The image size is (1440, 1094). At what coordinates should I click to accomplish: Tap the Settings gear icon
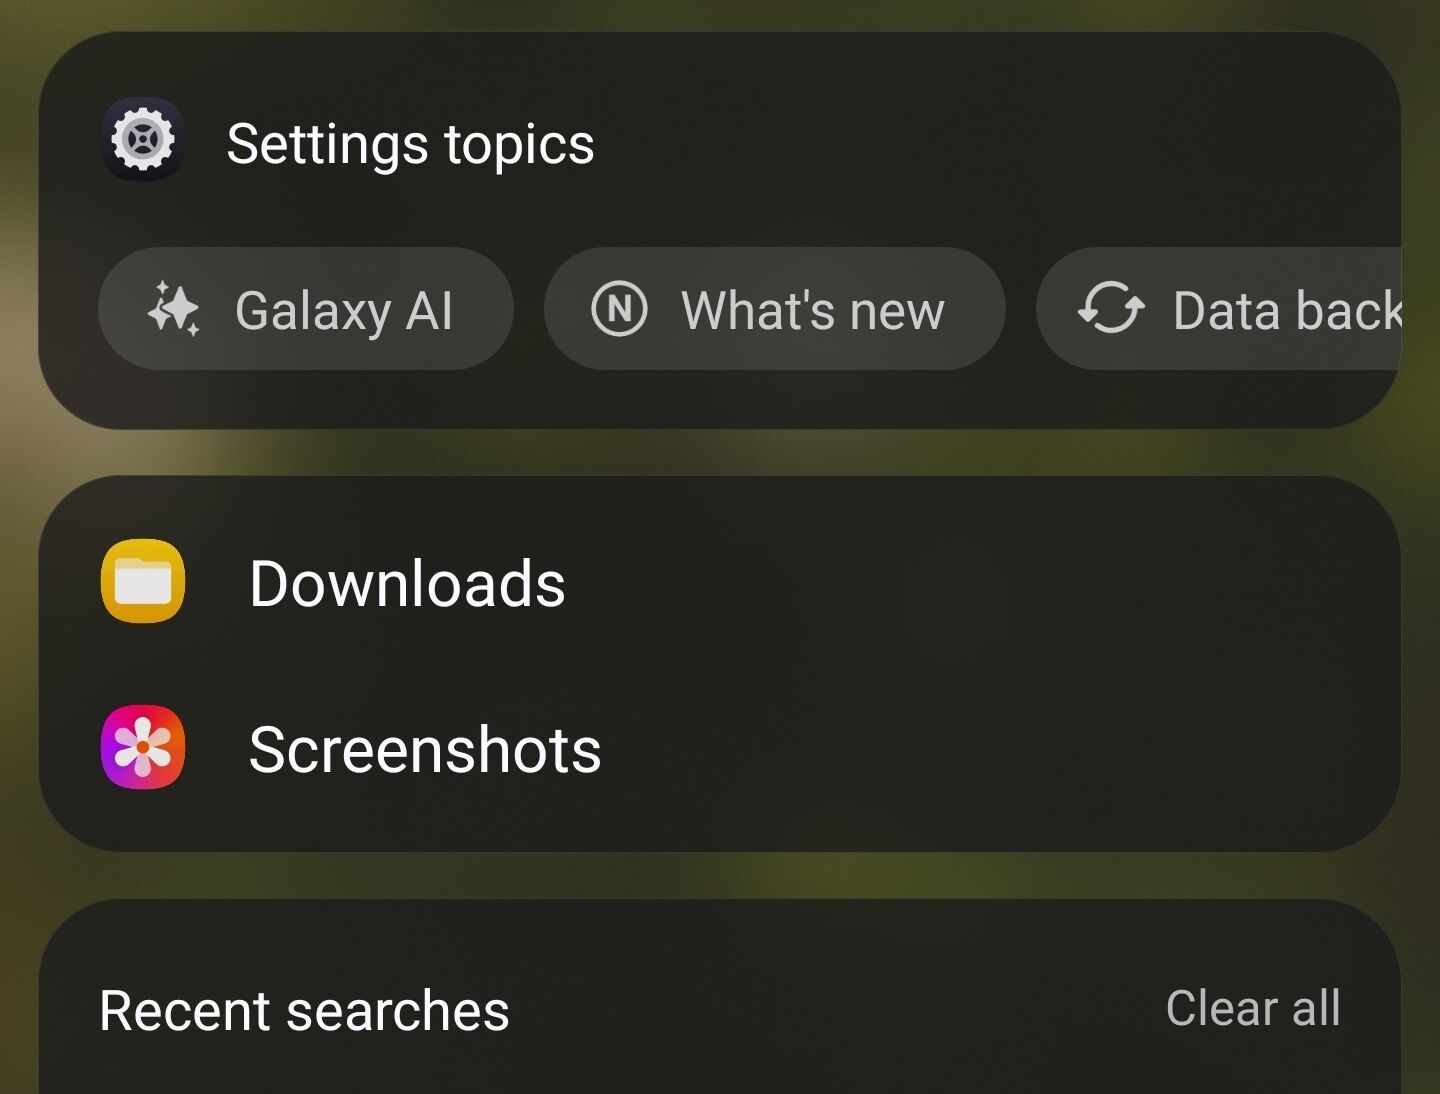[143, 140]
